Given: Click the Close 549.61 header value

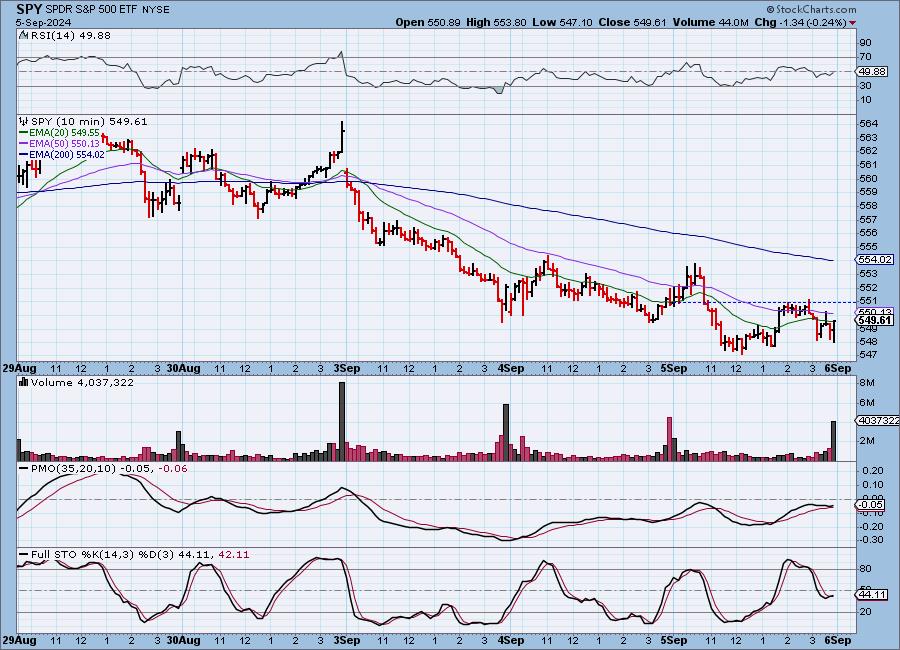Looking at the screenshot, I should point(632,22).
